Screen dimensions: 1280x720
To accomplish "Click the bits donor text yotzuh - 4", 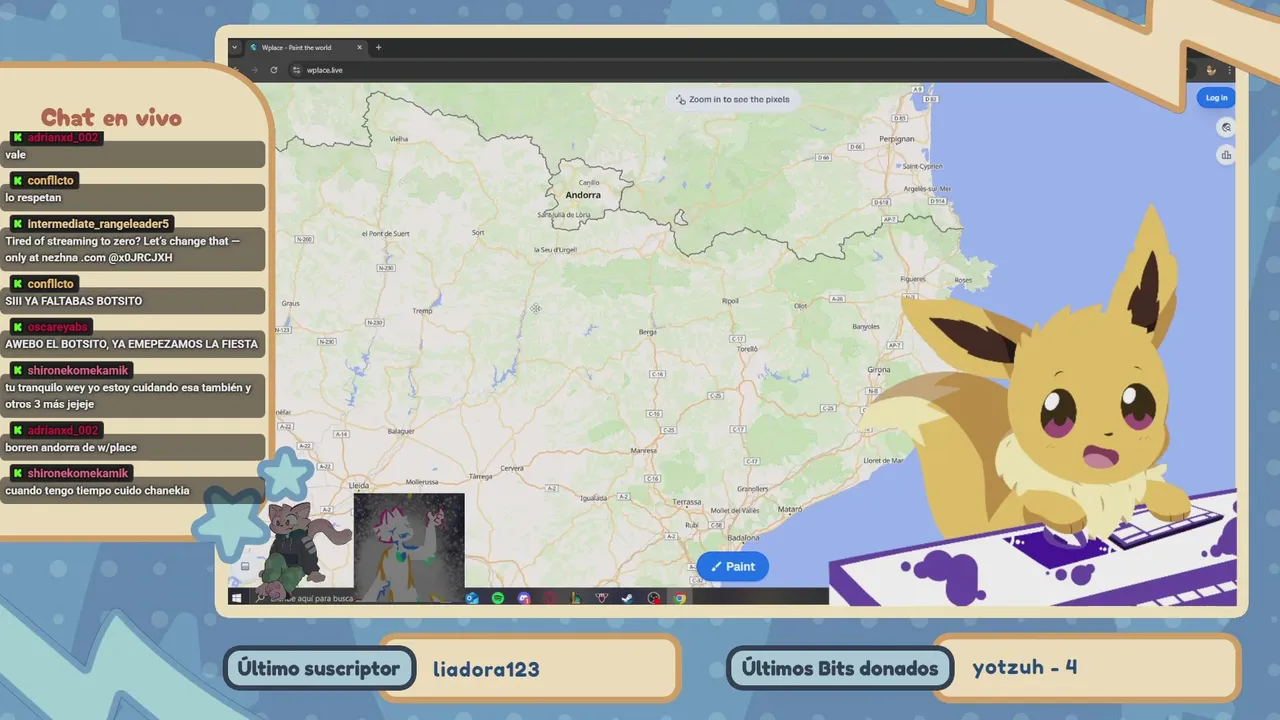I will click(1025, 667).
